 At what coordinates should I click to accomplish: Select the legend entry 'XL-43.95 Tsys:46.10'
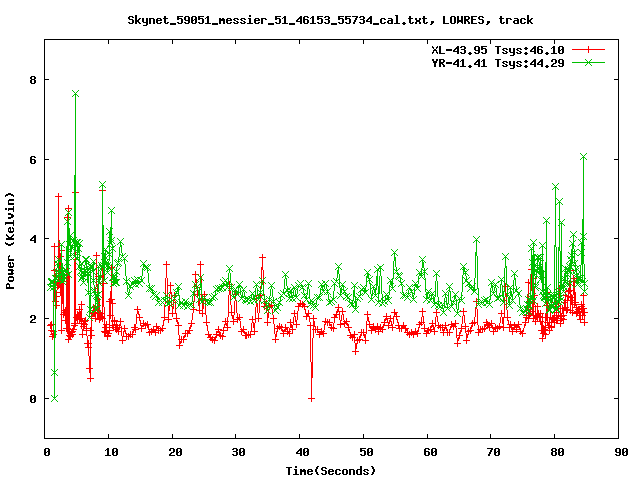tap(498, 50)
